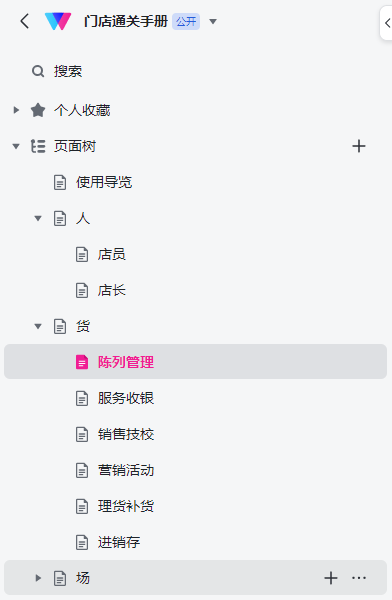This screenshot has height=600, width=392.
Task: Click the 搜索 search field
Action: pos(195,71)
